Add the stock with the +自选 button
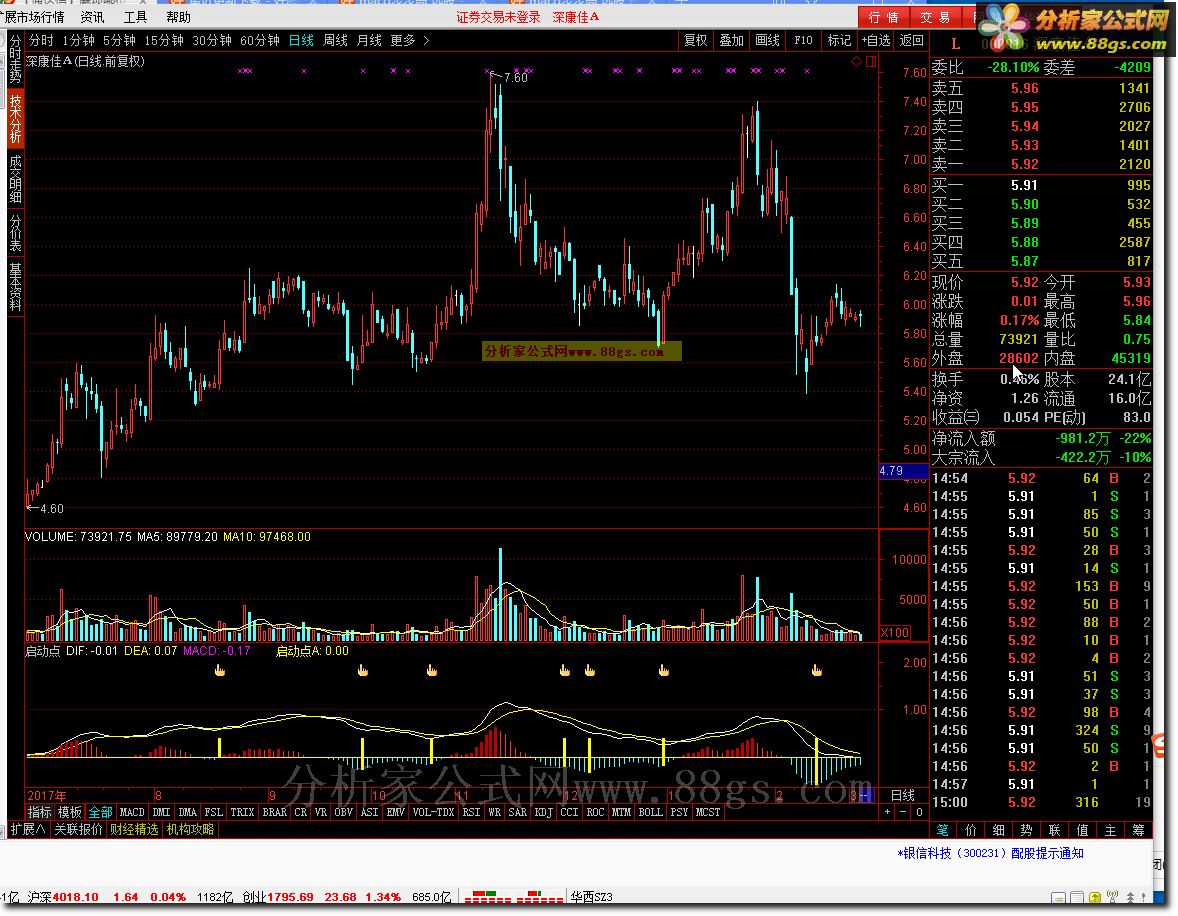The height and width of the screenshot is (916, 1178). (875, 40)
